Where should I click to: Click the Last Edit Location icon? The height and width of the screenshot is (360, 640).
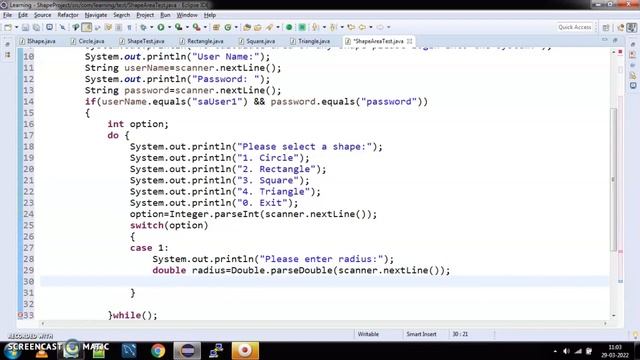click(x=351, y=27)
